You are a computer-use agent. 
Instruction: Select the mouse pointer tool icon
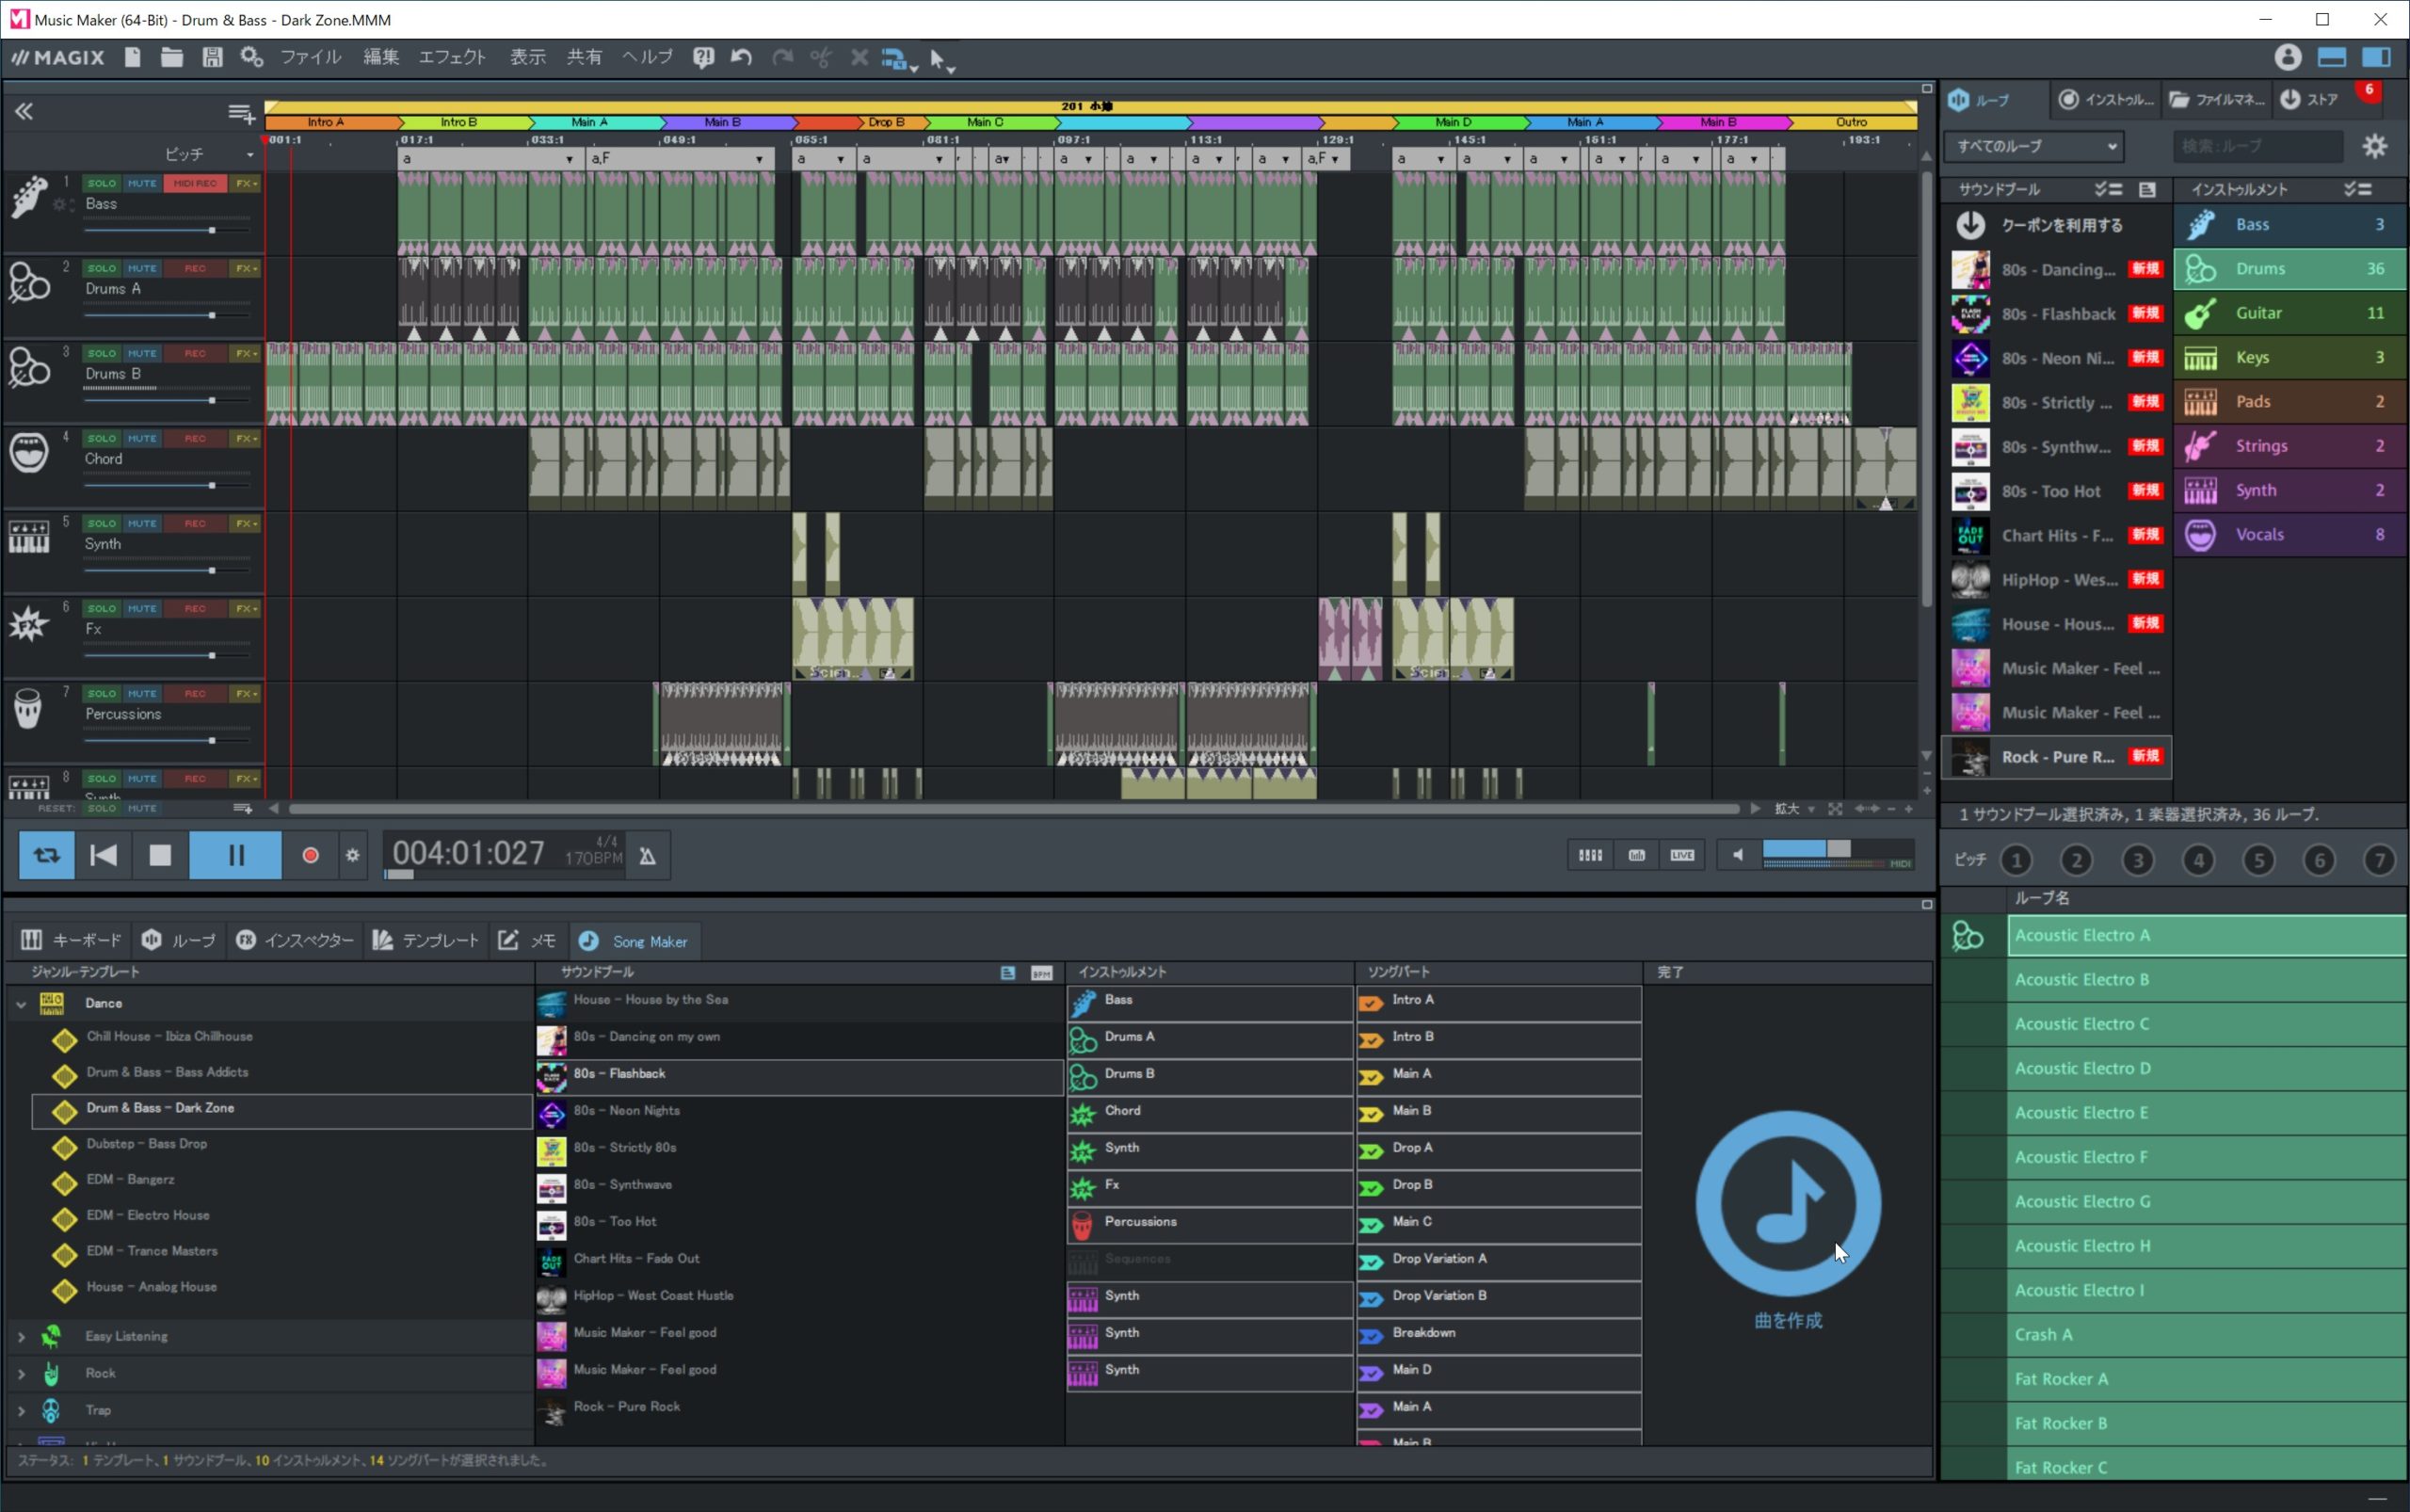click(940, 59)
